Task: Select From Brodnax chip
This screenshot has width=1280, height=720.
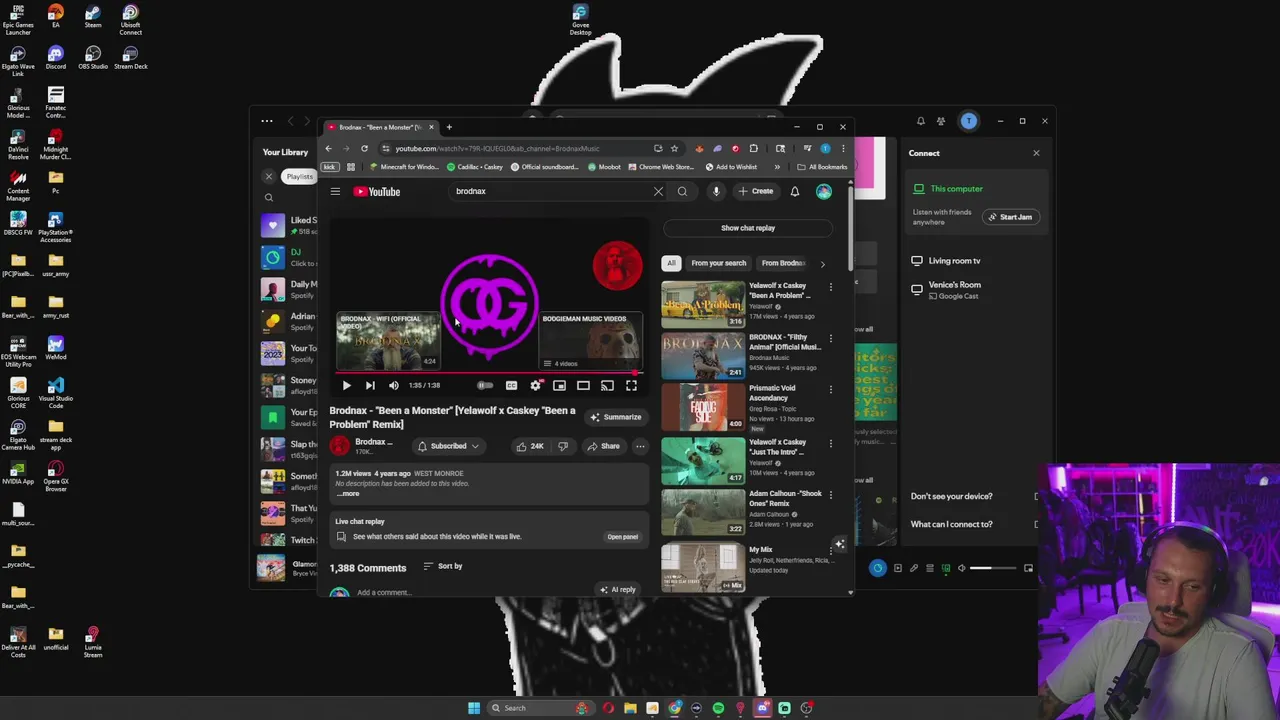Action: coord(783,263)
